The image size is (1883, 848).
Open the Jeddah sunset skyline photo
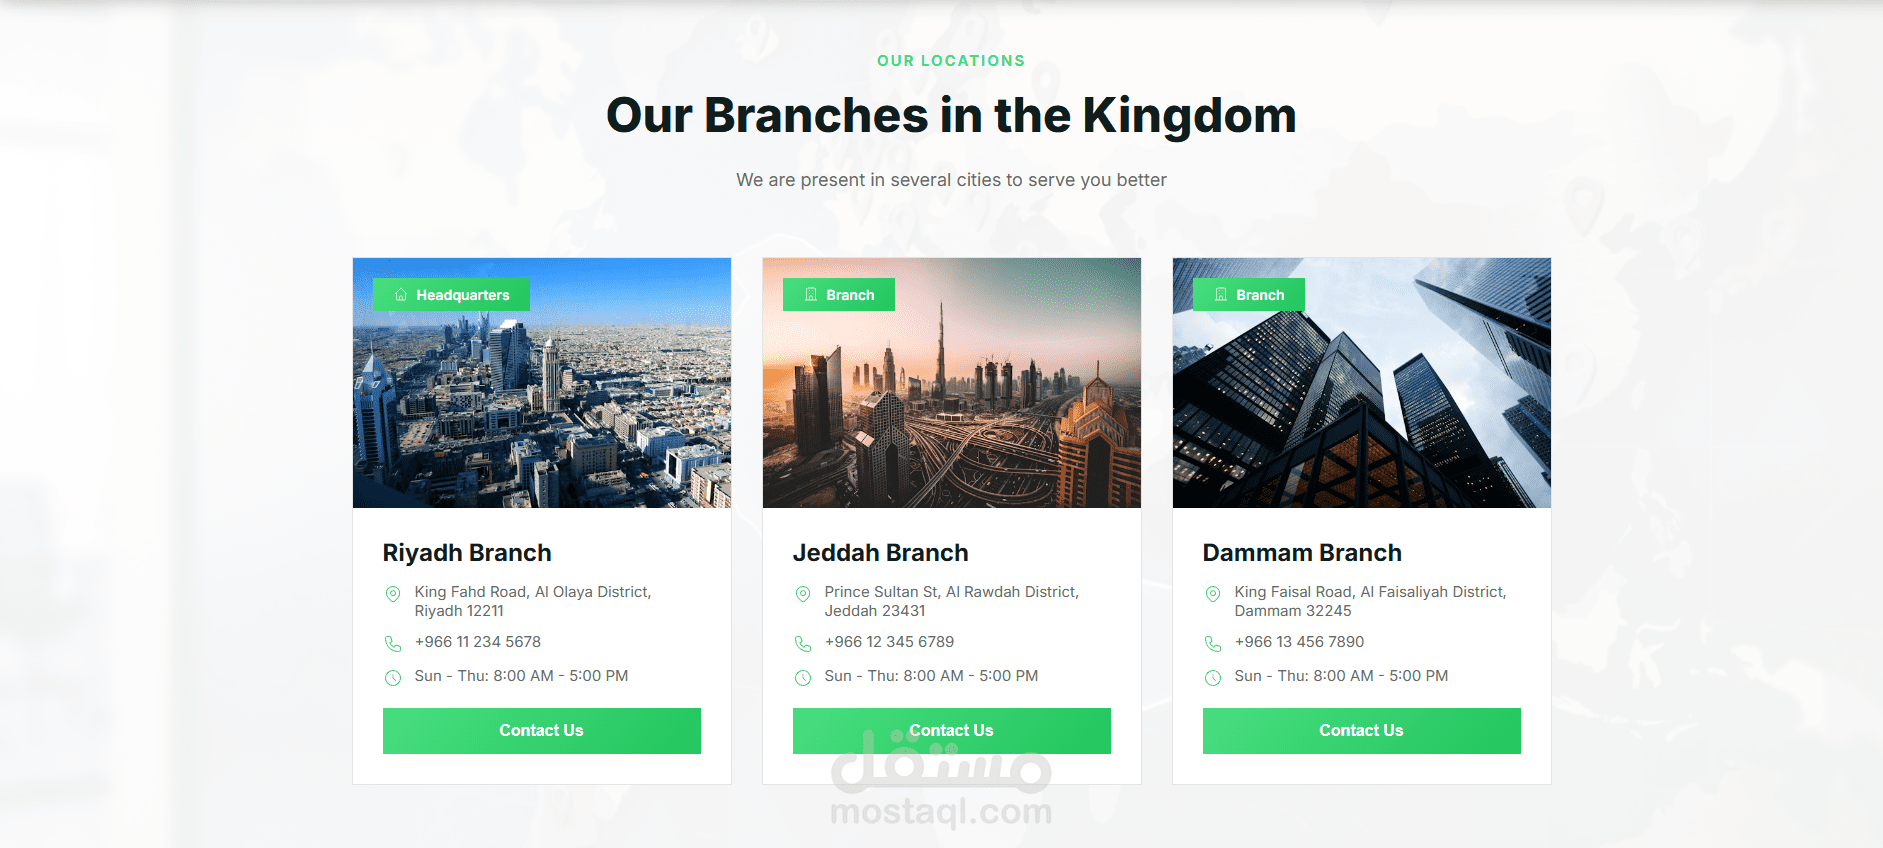[952, 383]
